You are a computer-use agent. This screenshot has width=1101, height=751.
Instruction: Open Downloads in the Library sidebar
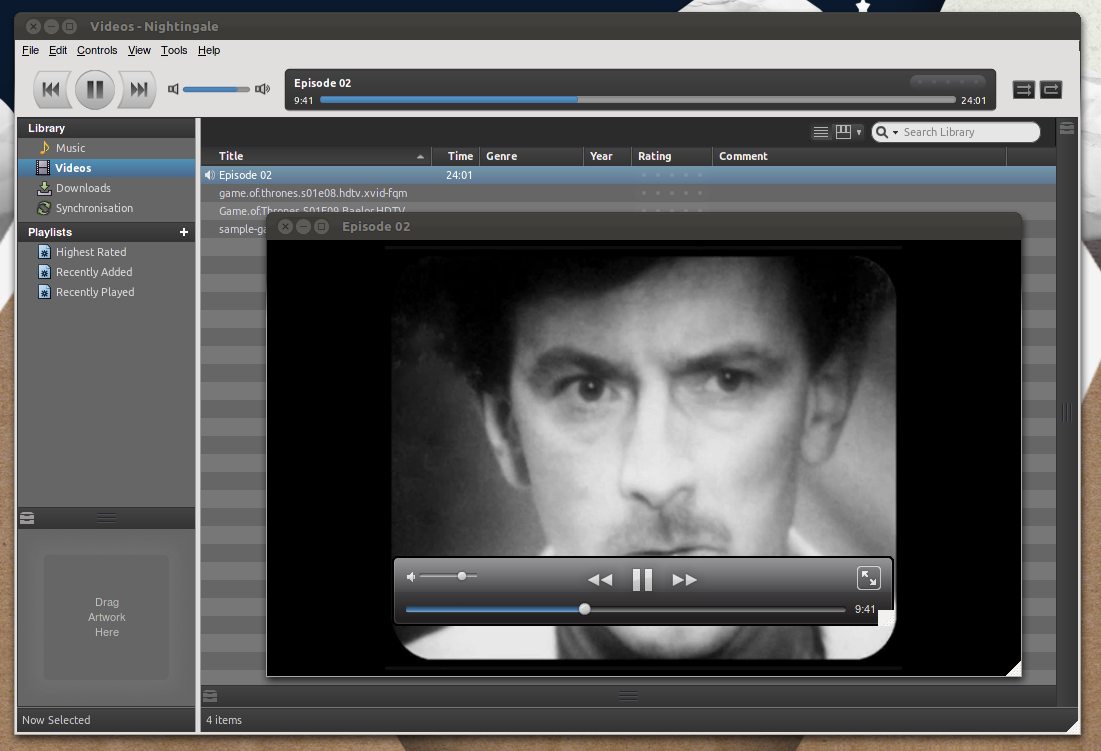[x=106, y=188]
